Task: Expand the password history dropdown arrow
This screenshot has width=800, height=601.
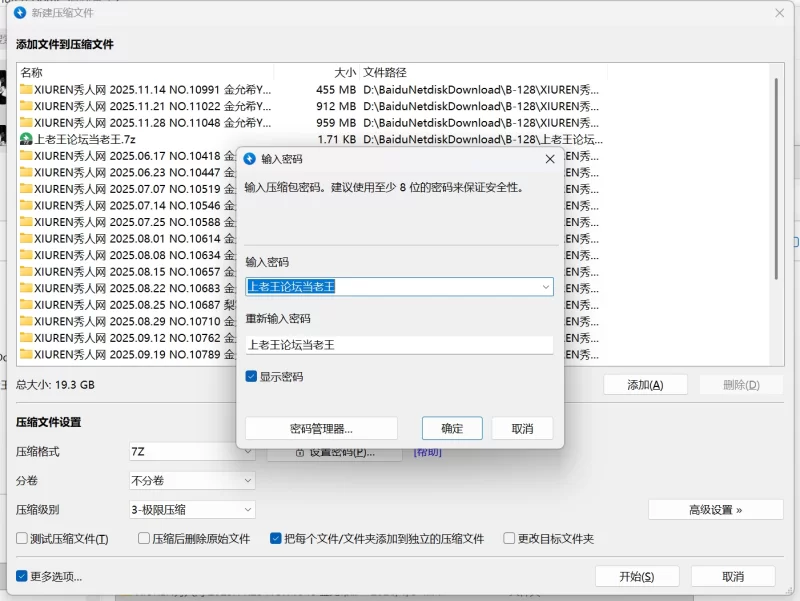Action: point(545,287)
